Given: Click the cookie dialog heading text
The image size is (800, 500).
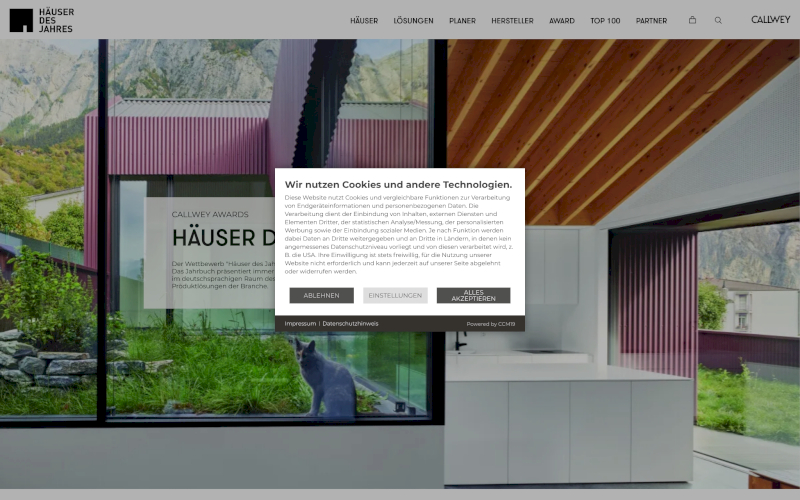Looking at the screenshot, I should coord(398,184).
